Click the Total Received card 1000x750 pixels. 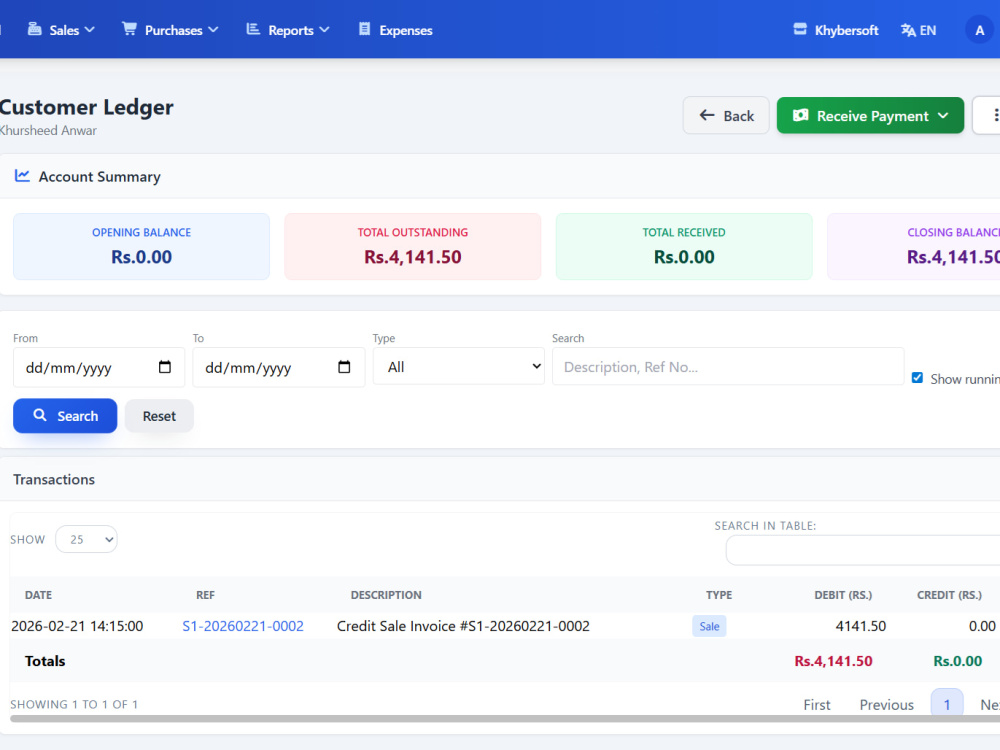(684, 246)
